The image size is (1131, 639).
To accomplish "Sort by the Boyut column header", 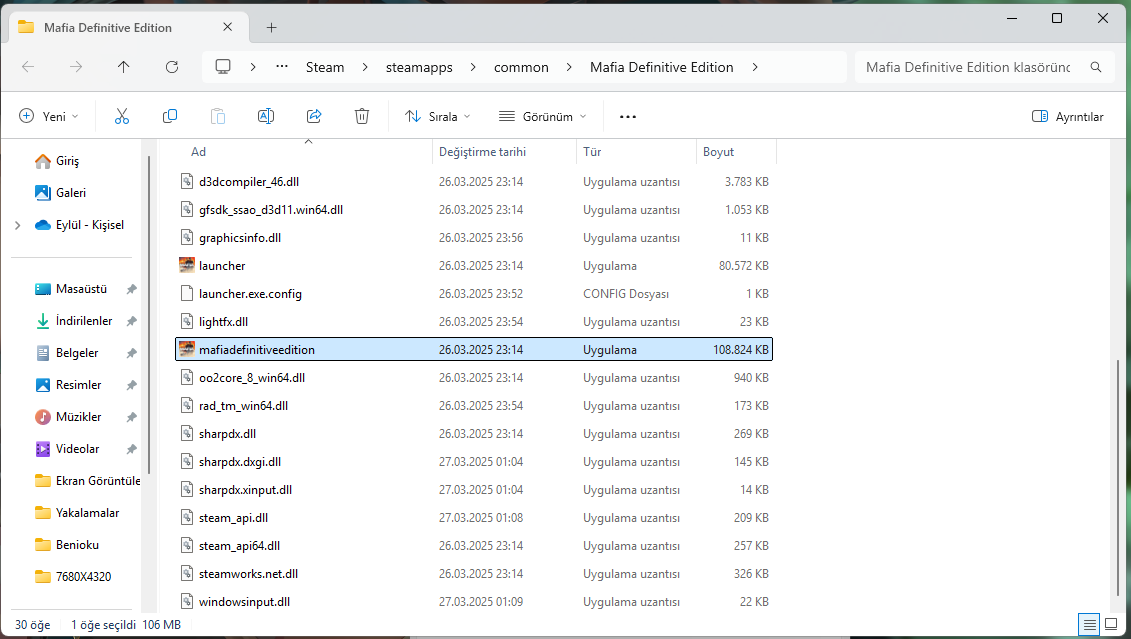I will 718,151.
